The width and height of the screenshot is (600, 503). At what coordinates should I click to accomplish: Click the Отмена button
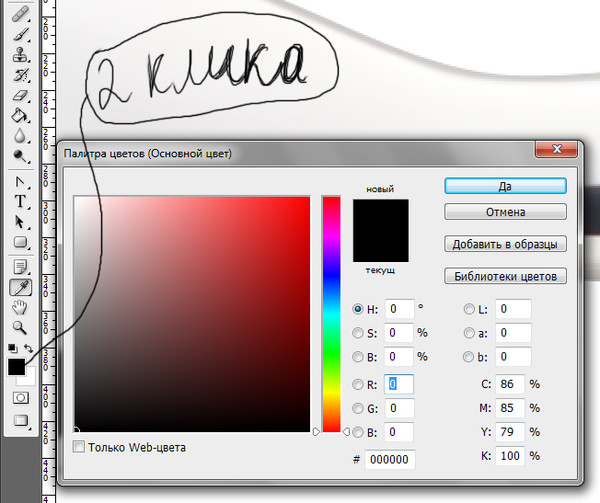pos(505,212)
